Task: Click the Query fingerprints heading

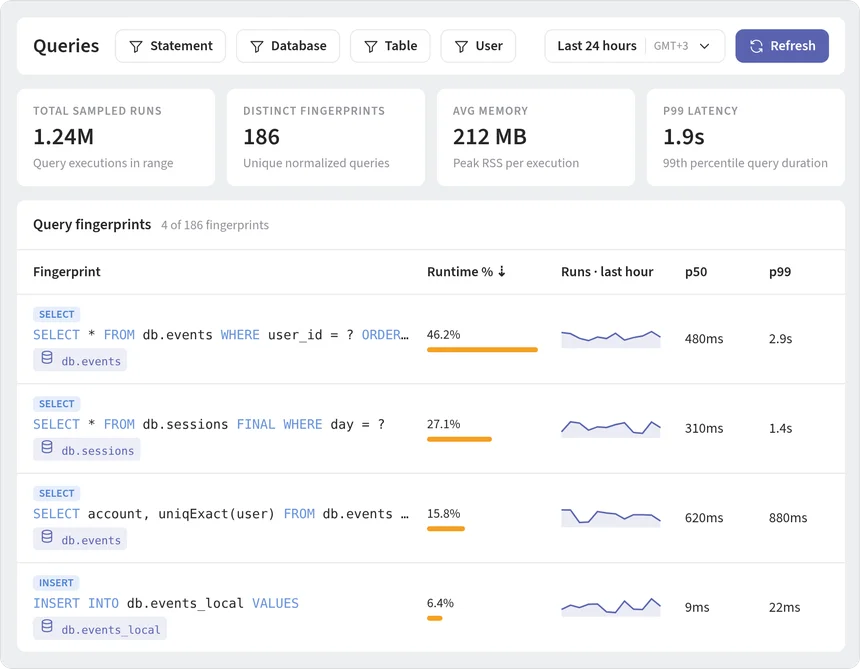Action: (x=92, y=225)
